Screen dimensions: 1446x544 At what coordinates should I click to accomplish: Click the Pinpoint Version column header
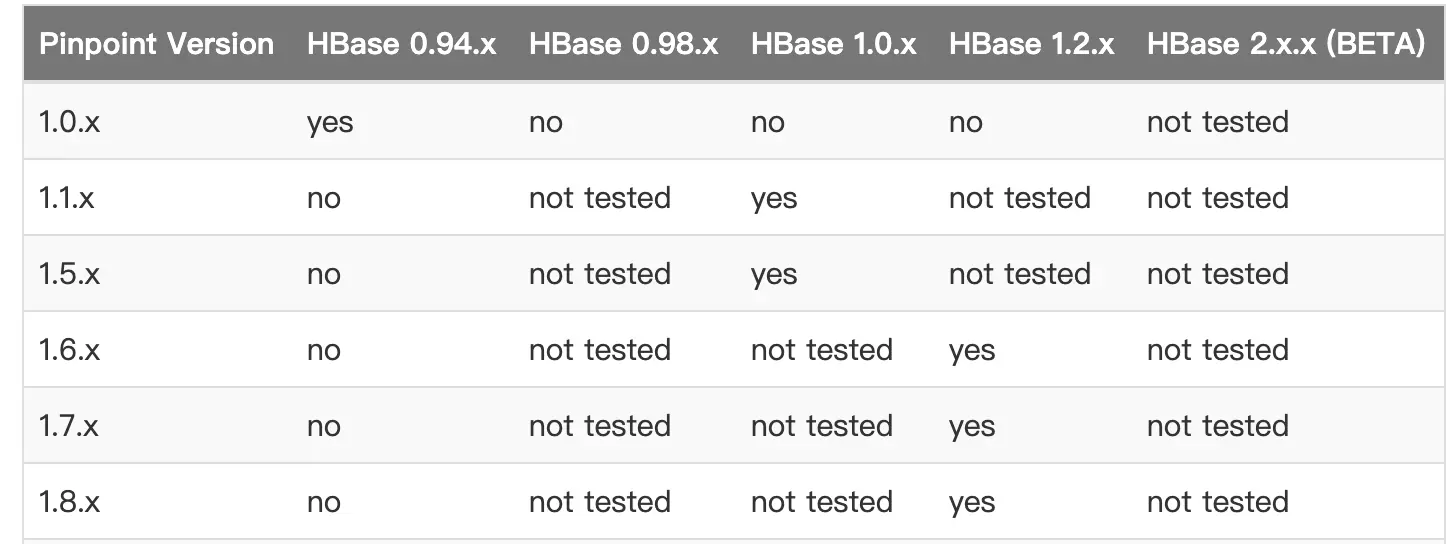(x=156, y=44)
